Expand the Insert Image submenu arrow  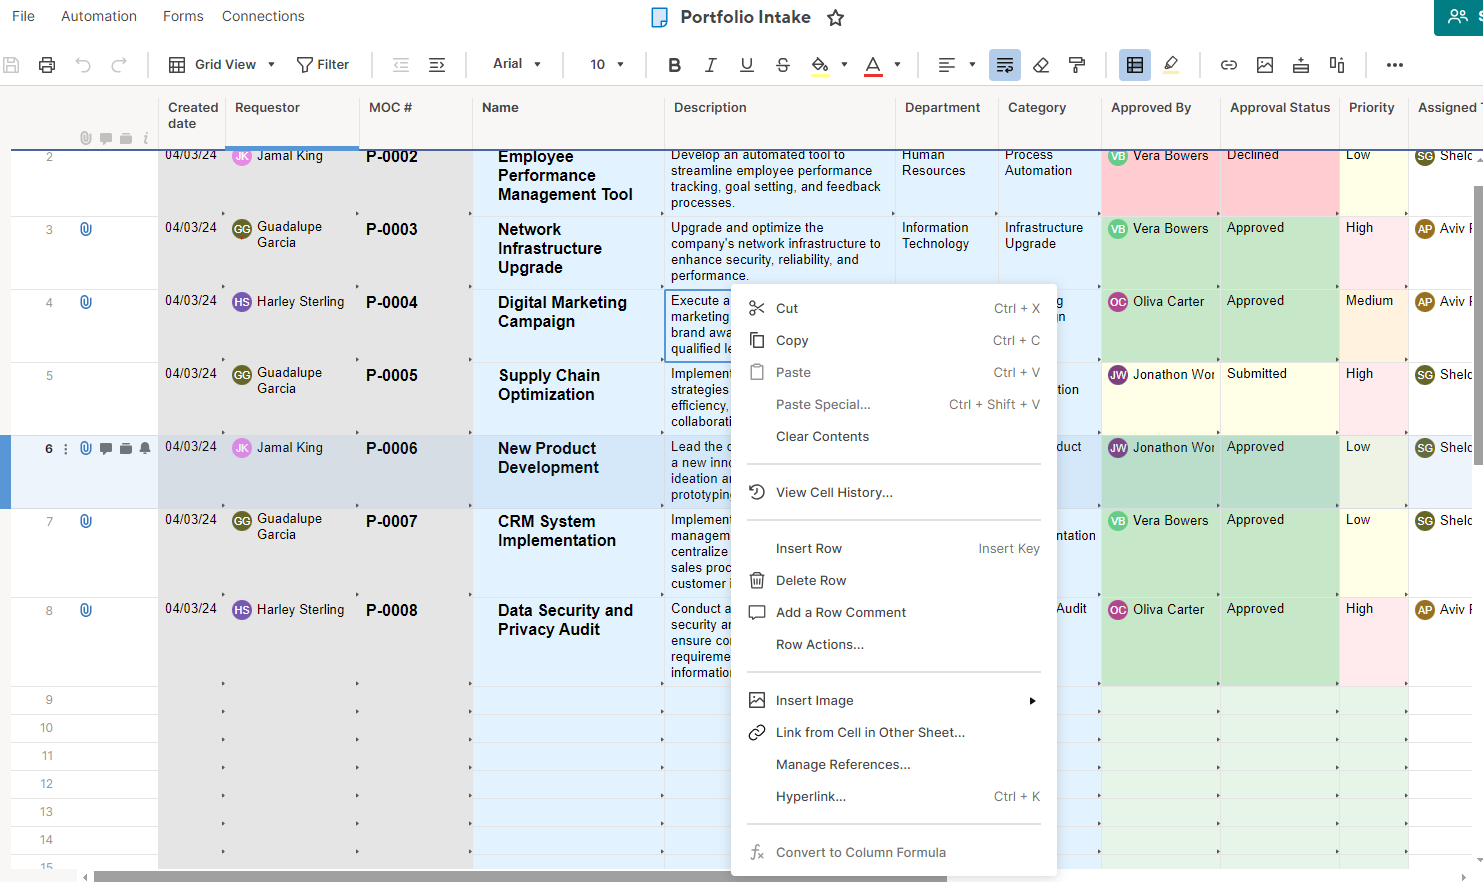pyautogui.click(x=1032, y=701)
